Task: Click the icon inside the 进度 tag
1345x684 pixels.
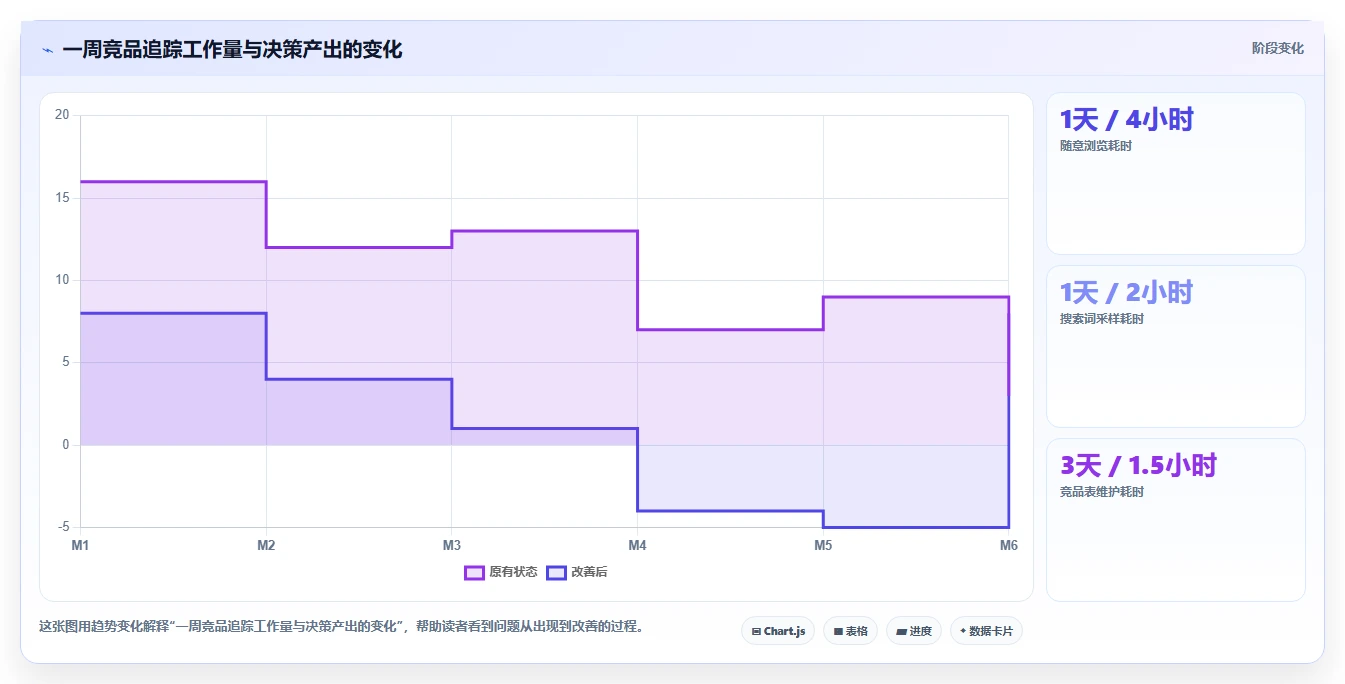Action: pyautogui.click(x=901, y=631)
